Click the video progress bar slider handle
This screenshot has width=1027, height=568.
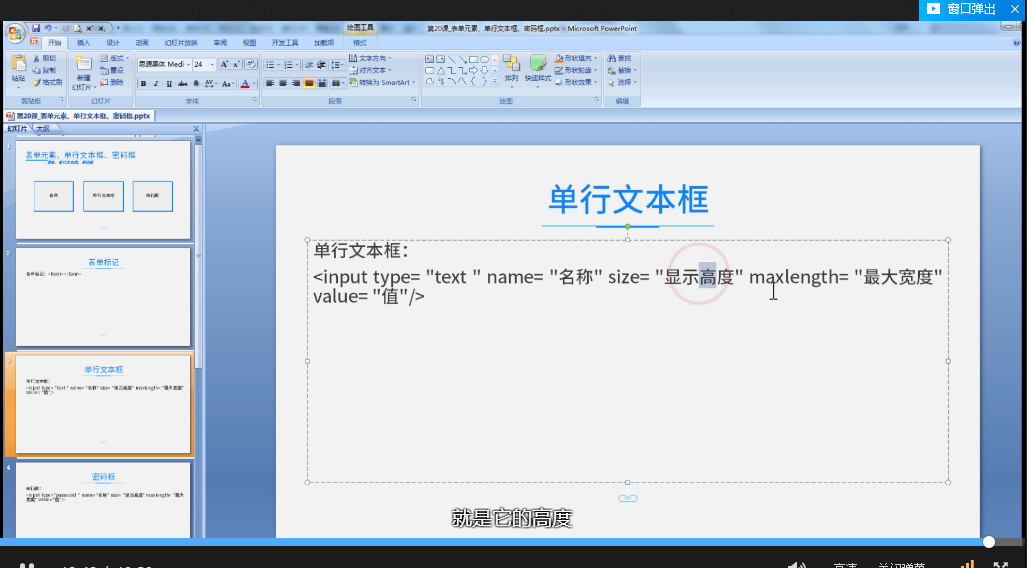(x=989, y=542)
